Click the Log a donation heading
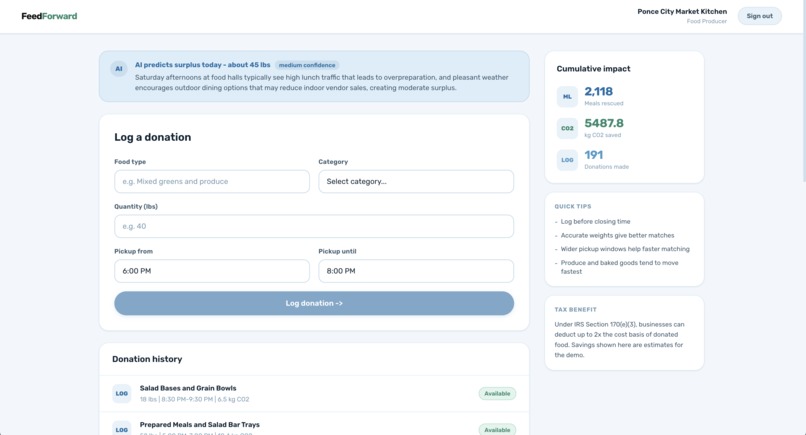 pyautogui.click(x=153, y=137)
